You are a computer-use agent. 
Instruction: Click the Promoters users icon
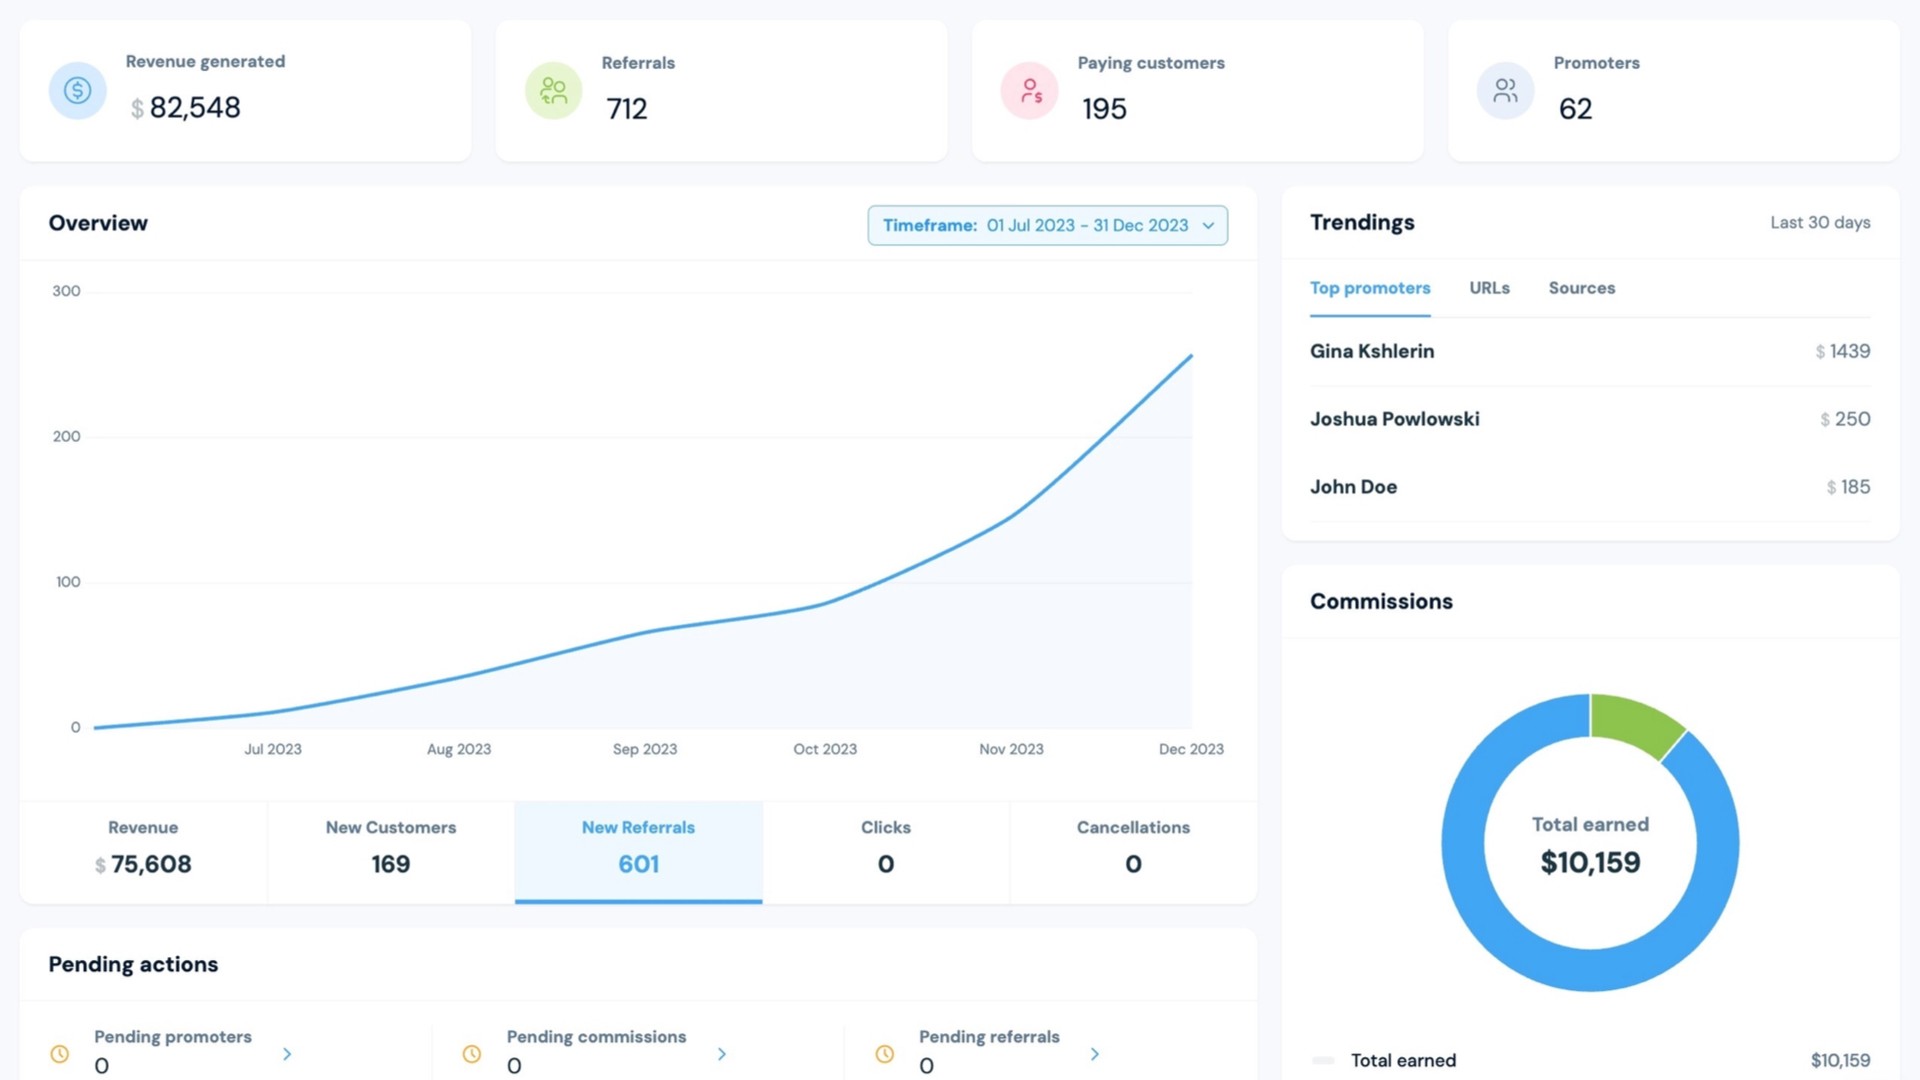click(1506, 91)
